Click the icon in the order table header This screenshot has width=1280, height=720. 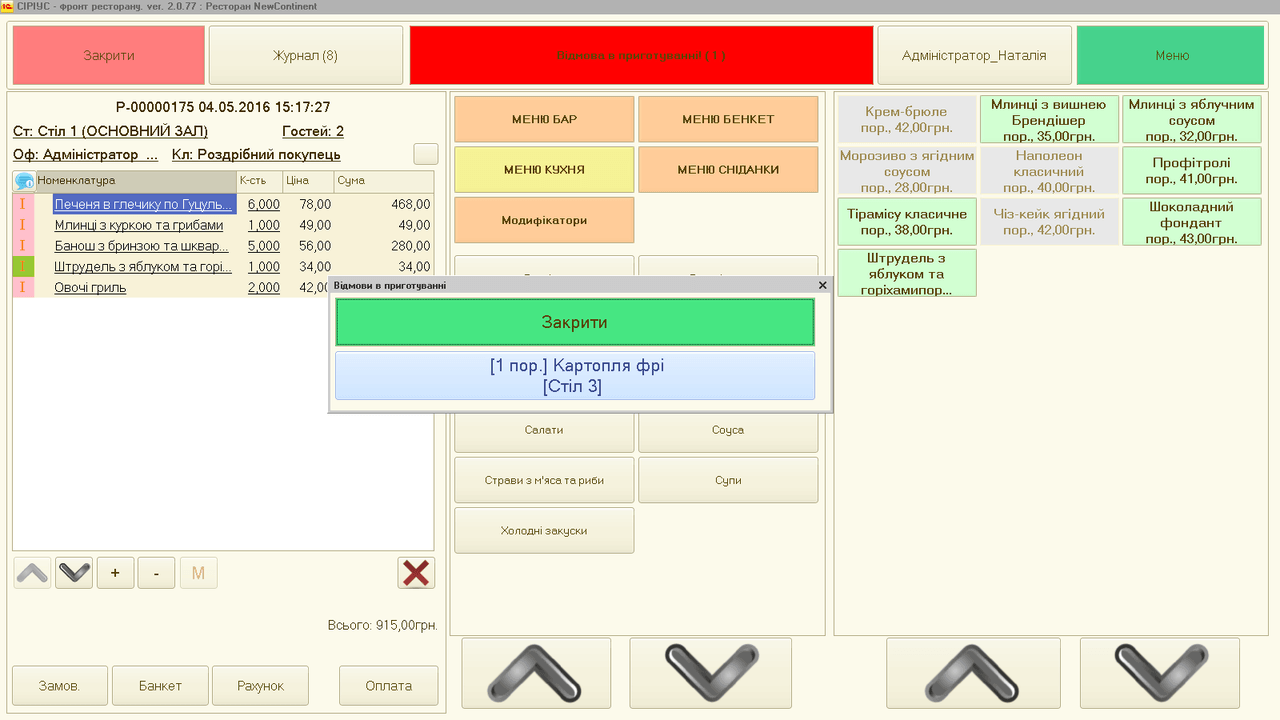pos(24,181)
